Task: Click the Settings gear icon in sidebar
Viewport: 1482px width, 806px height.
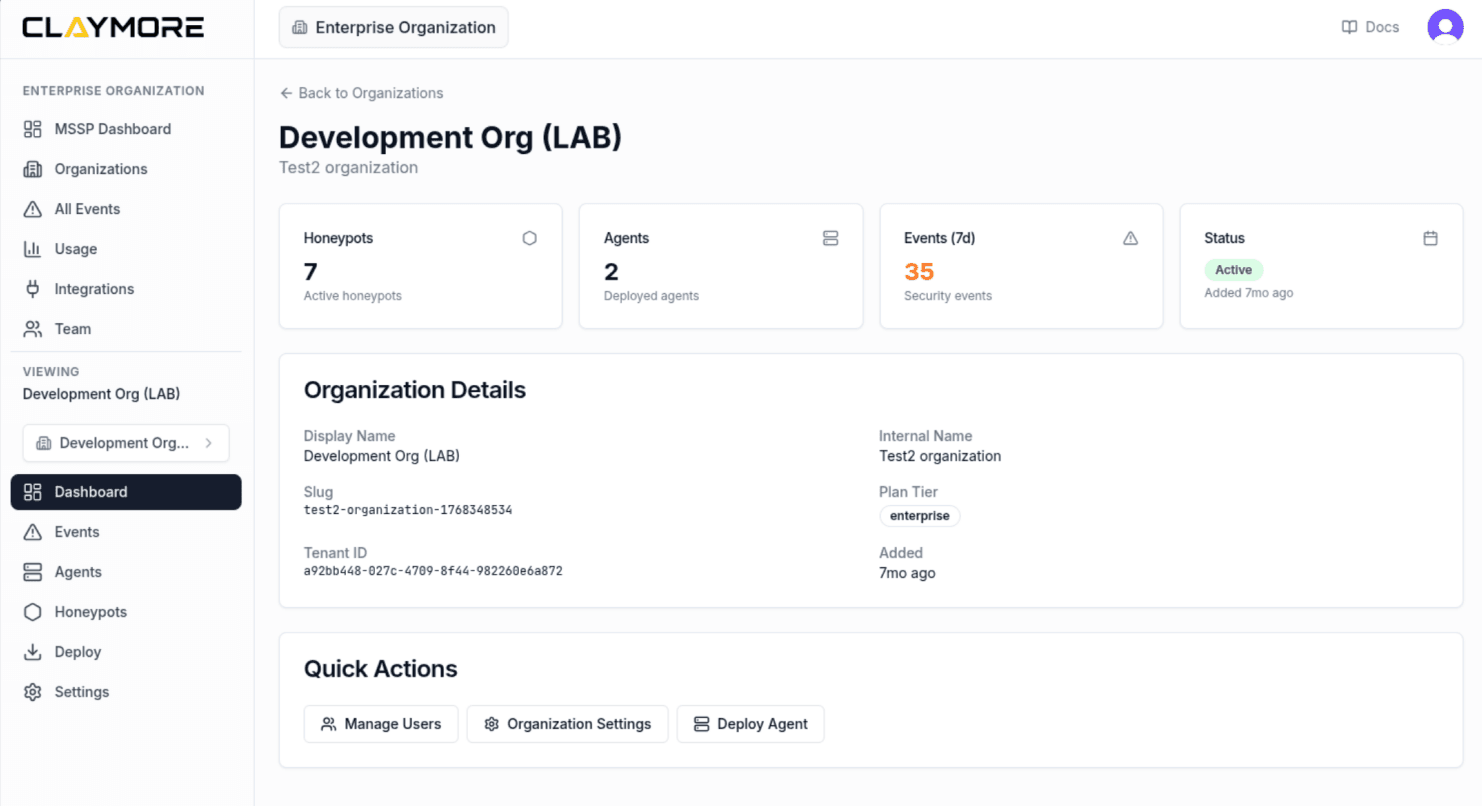Action: (x=33, y=692)
